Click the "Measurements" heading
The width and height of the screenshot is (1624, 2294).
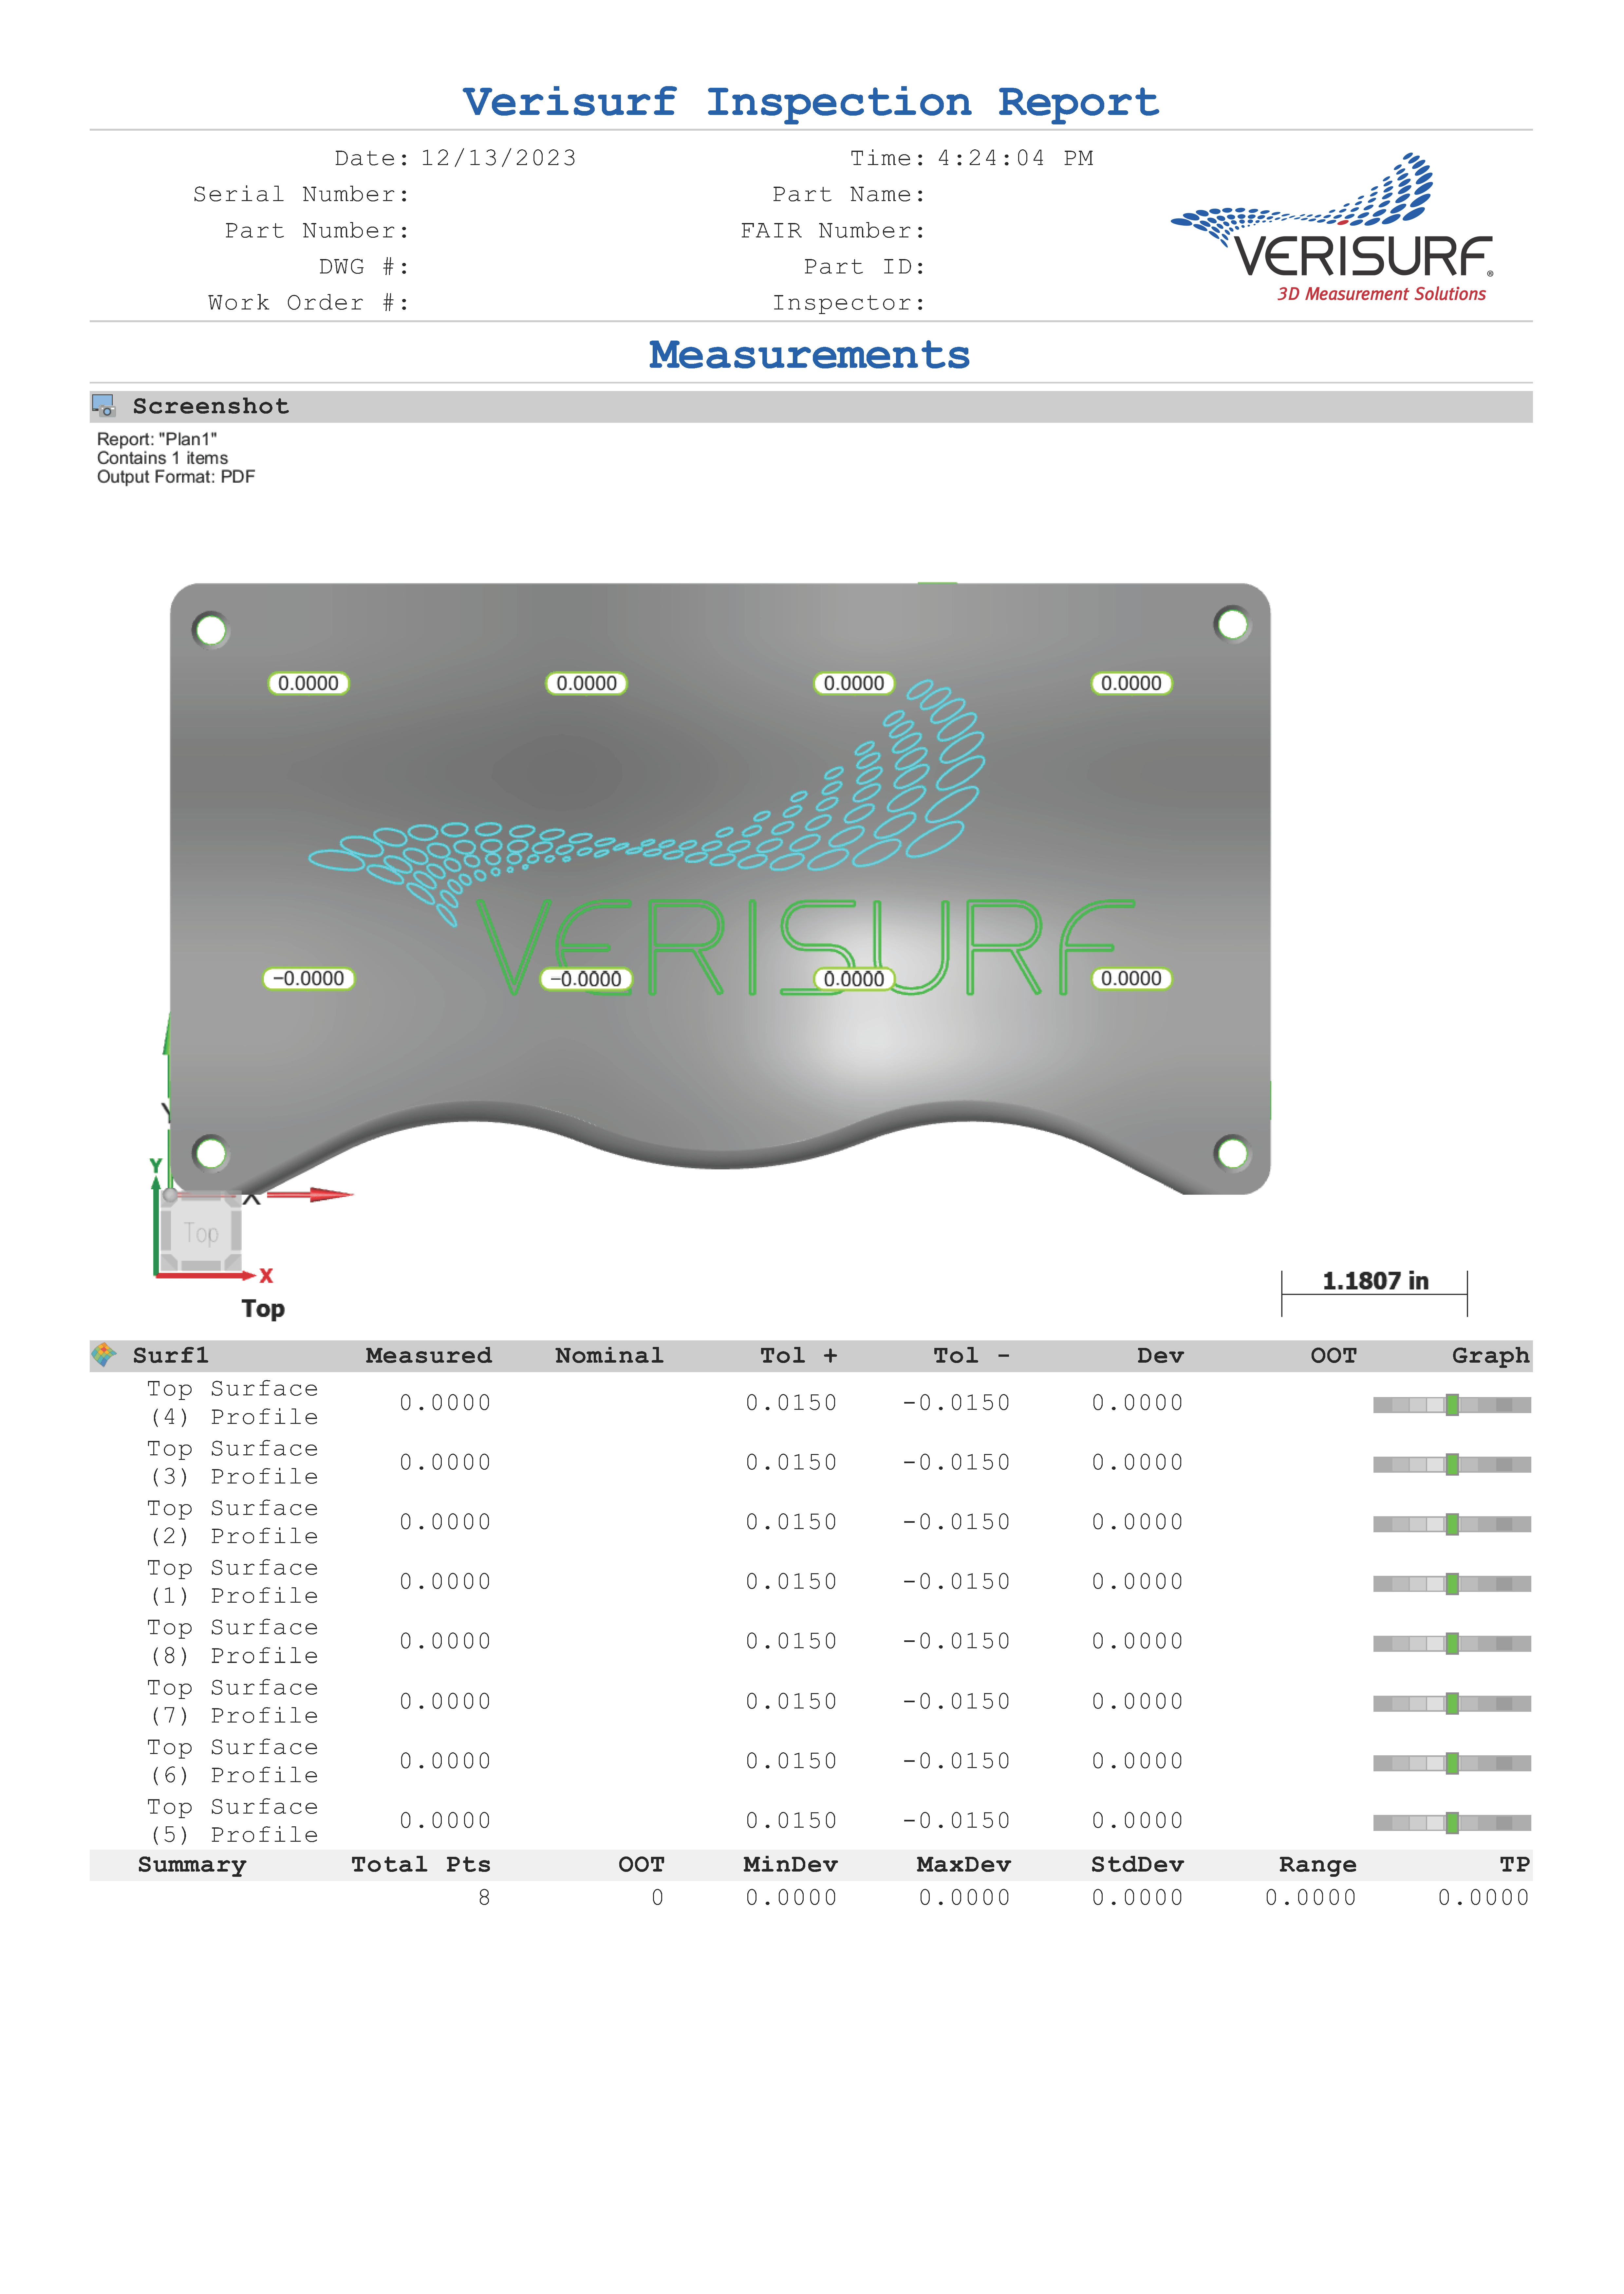[810, 355]
